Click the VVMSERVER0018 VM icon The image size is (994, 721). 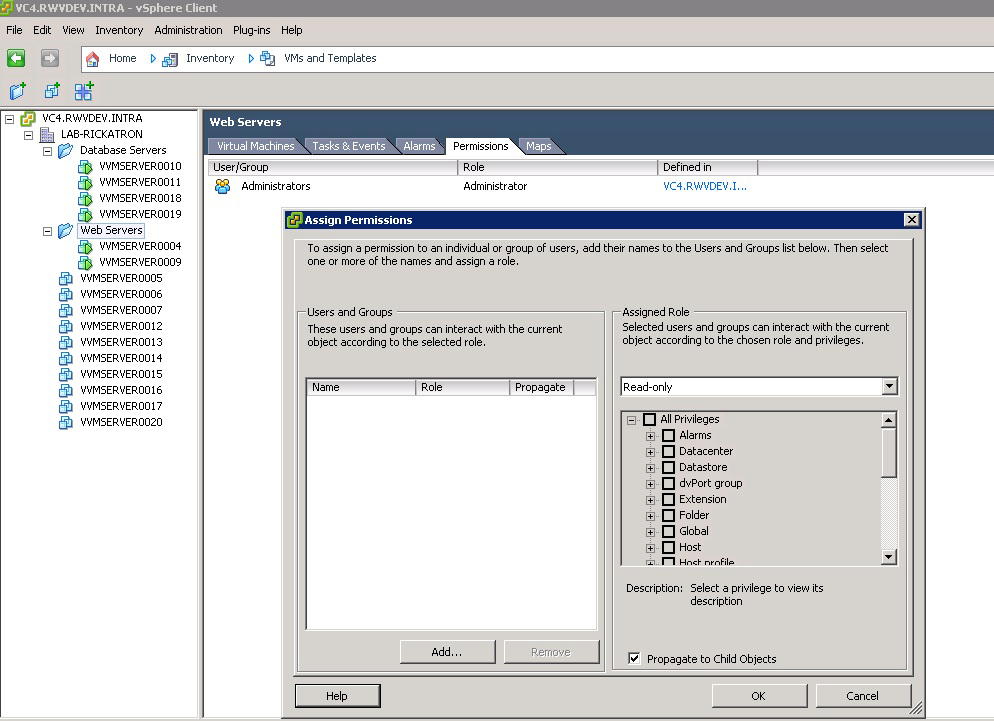point(85,198)
